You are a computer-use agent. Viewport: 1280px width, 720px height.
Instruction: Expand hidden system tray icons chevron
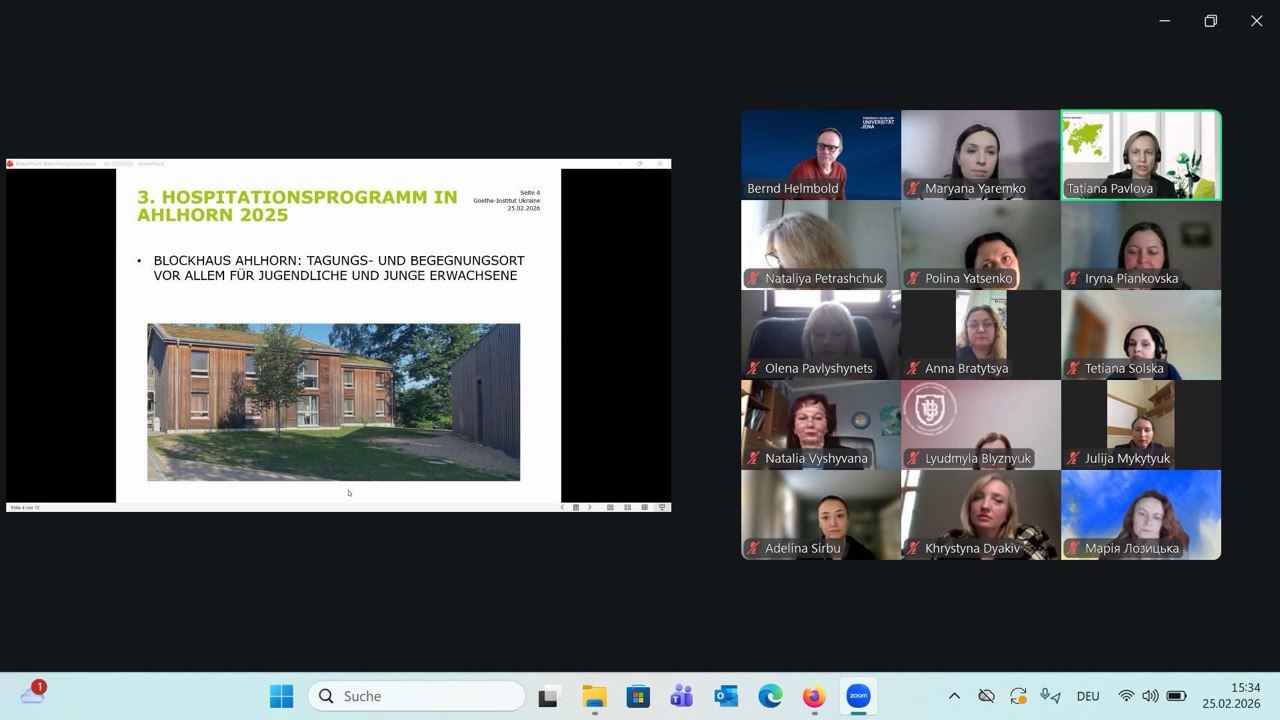pos(954,696)
